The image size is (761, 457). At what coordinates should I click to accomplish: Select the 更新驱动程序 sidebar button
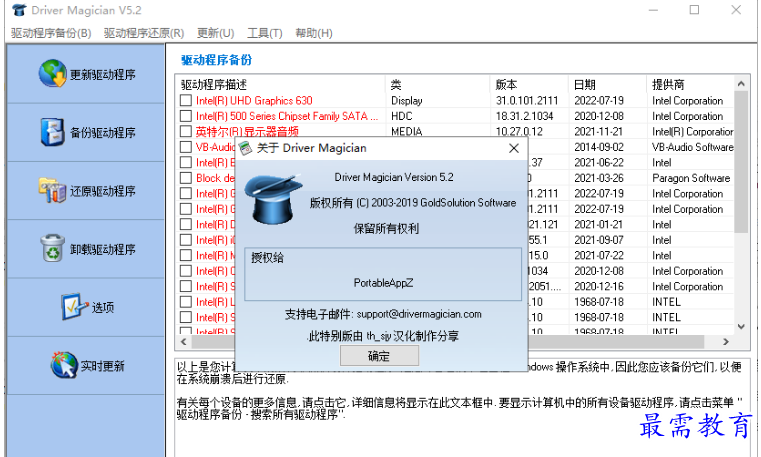(86, 74)
